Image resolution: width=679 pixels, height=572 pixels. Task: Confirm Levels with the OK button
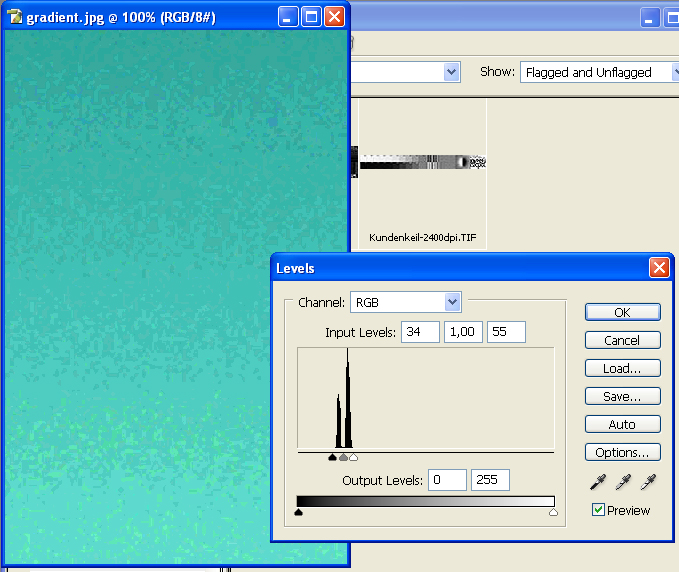(x=622, y=312)
